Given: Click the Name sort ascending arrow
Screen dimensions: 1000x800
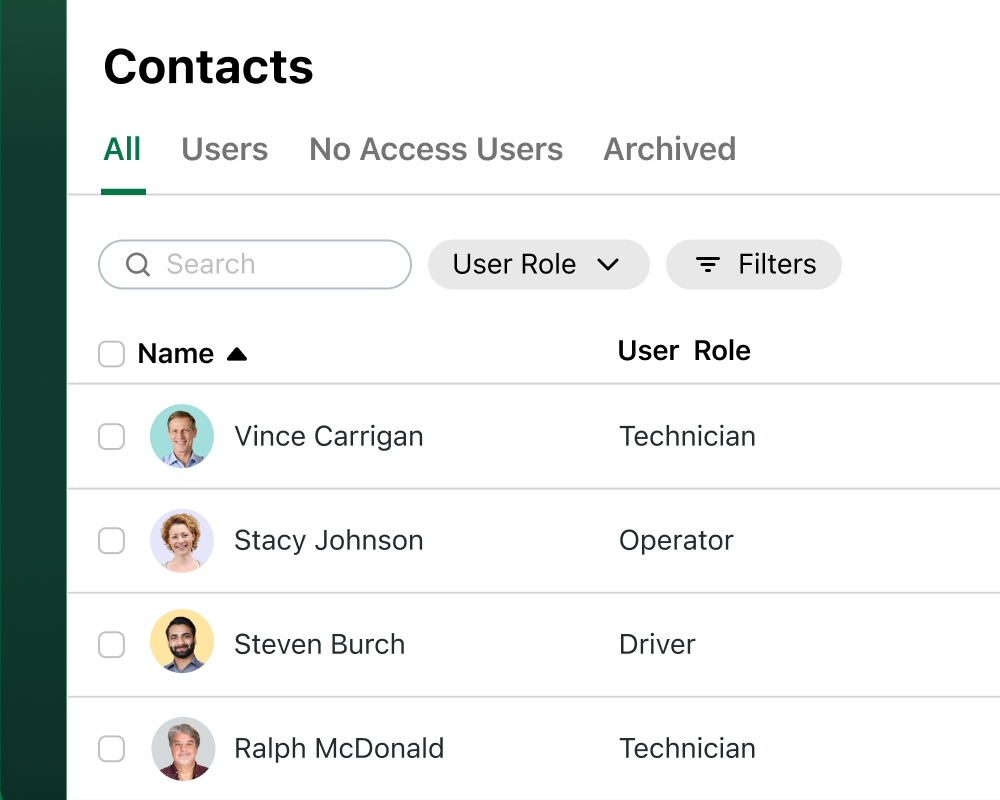Looking at the screenshot, I should 237,354.
